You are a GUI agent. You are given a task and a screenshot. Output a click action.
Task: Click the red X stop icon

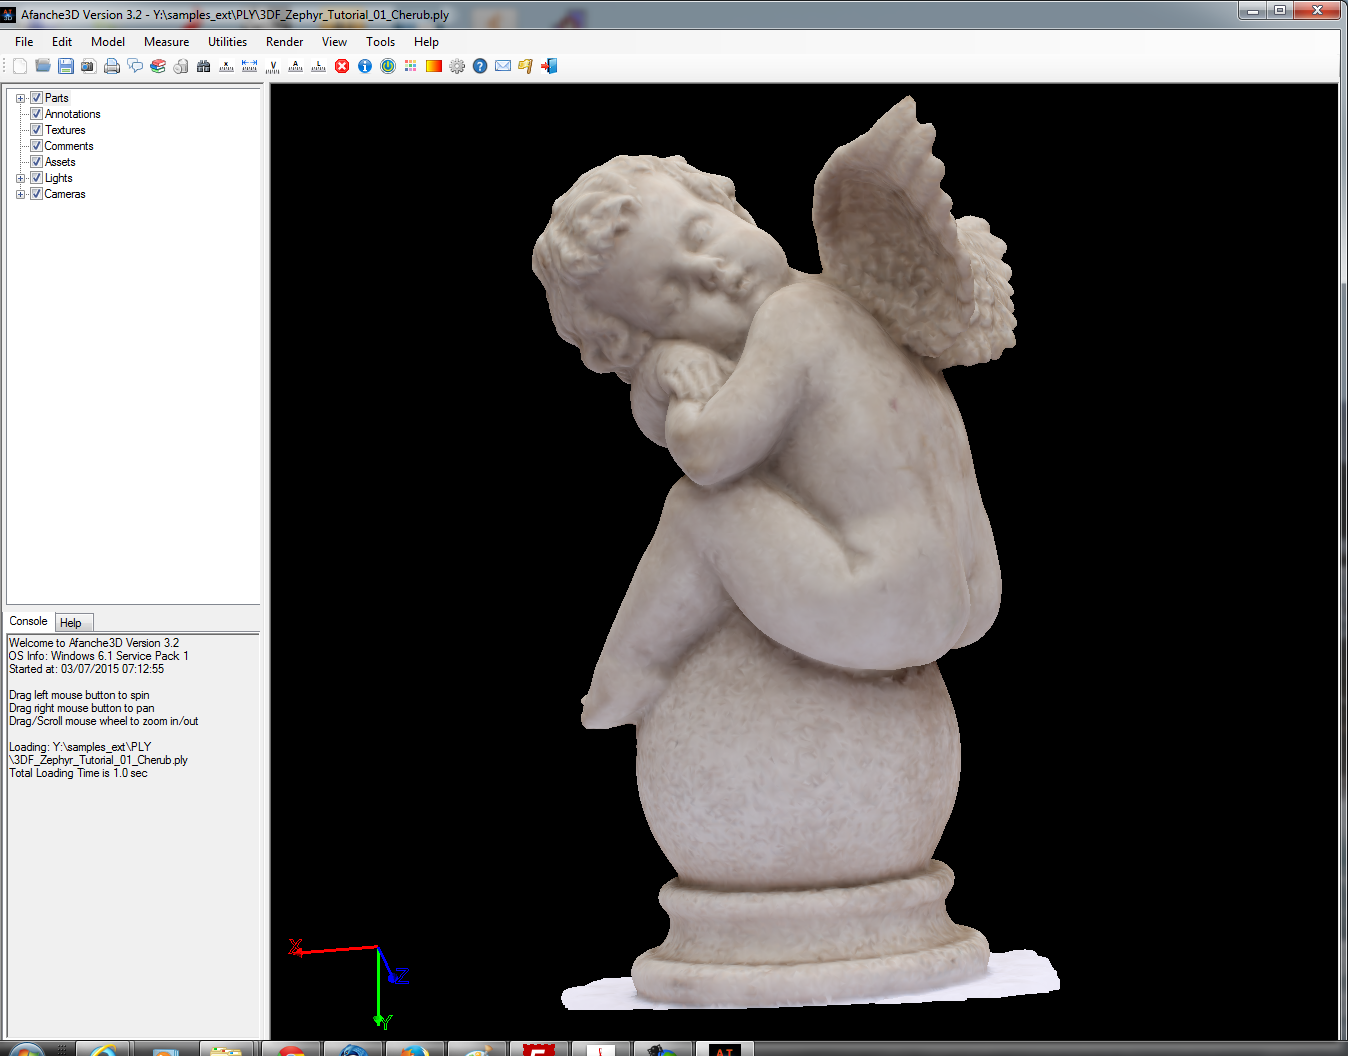(342, 66)
